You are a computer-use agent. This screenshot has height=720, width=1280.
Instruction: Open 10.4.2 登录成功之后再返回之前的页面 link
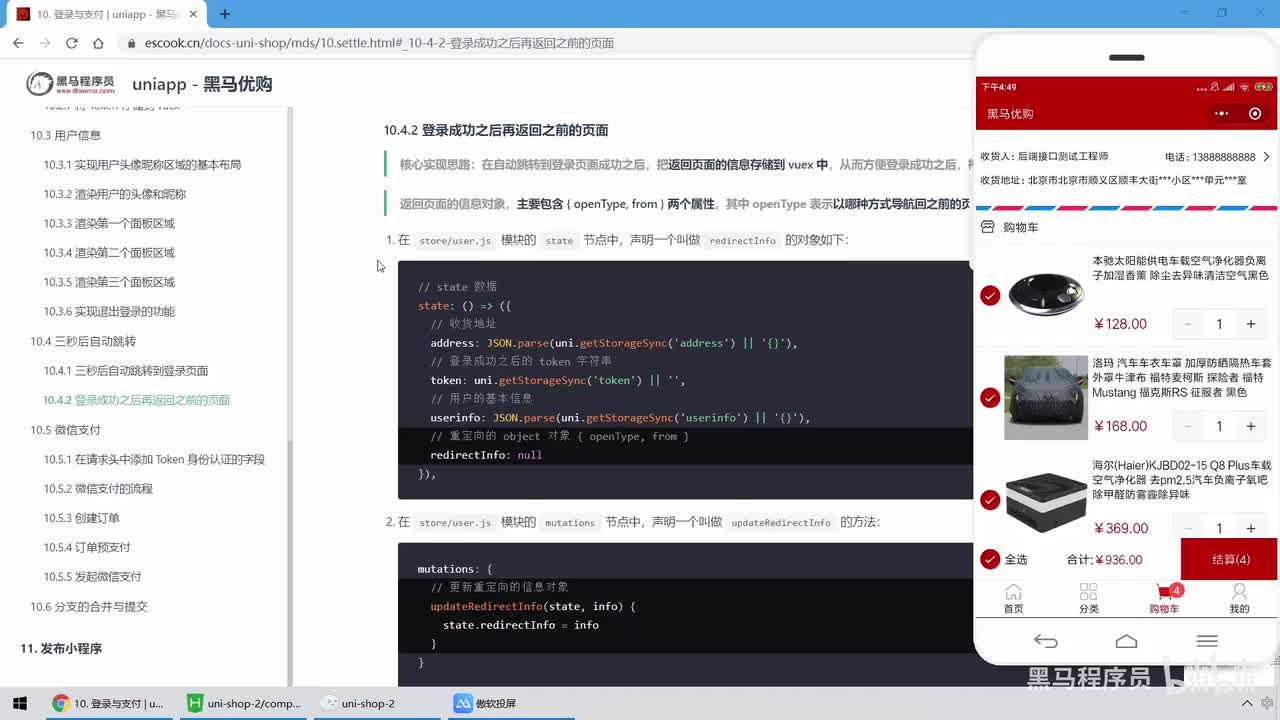point(137,400)
